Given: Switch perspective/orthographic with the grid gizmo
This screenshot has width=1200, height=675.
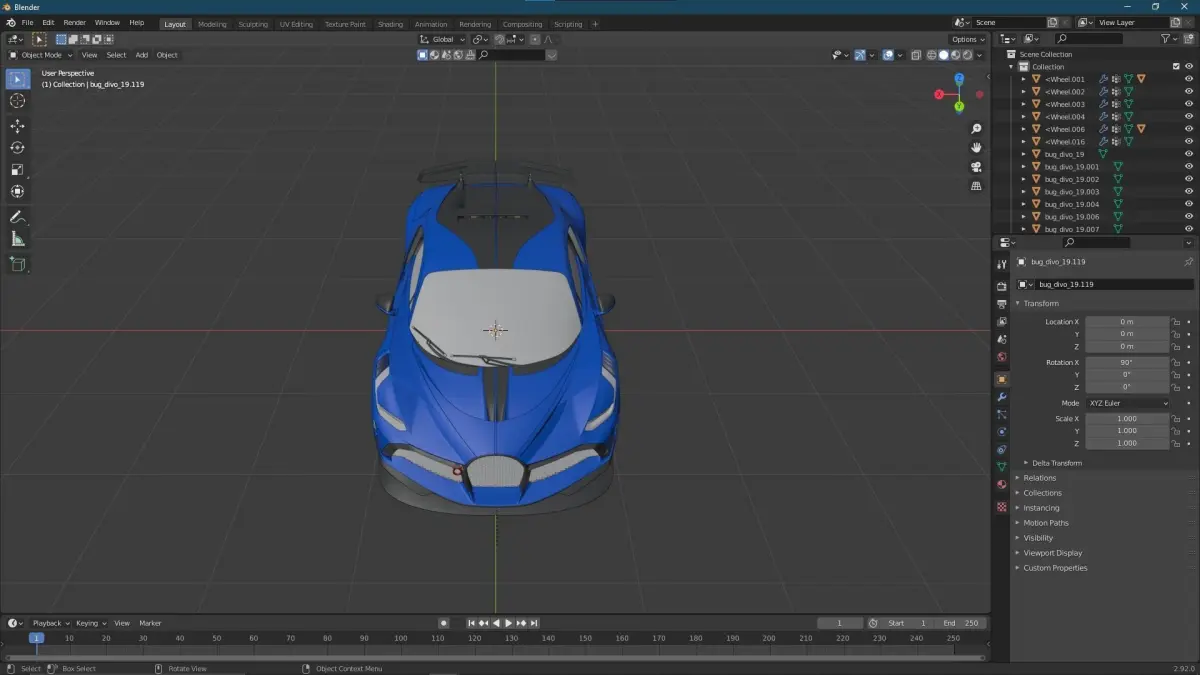Looking at the screenshot, I should tap(977, 185).
